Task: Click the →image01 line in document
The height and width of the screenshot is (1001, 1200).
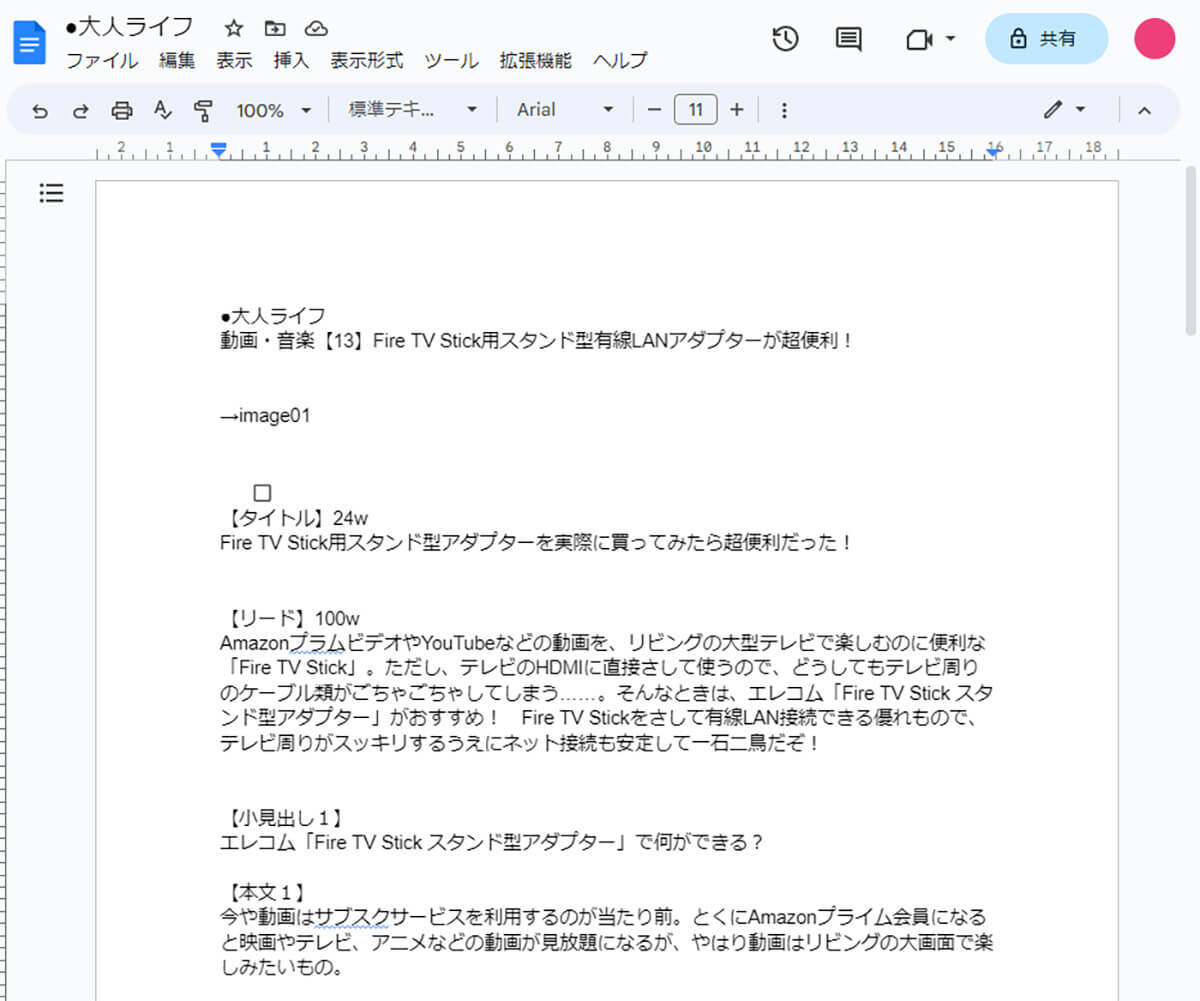Action: (x=265, y=416)
